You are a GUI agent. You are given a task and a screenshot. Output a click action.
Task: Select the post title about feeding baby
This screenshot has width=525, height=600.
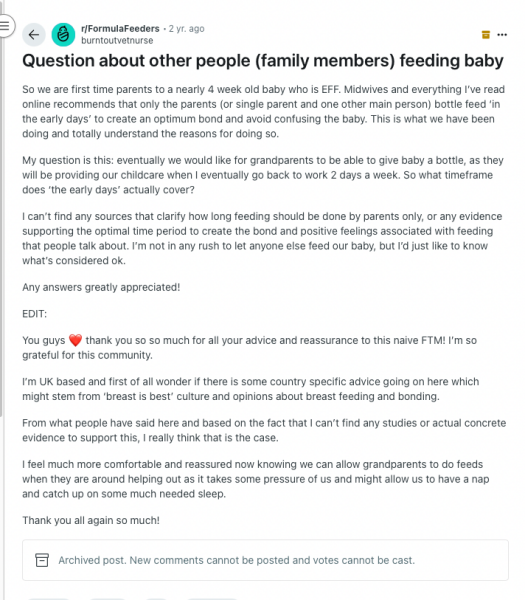click(x=262, y=60)
